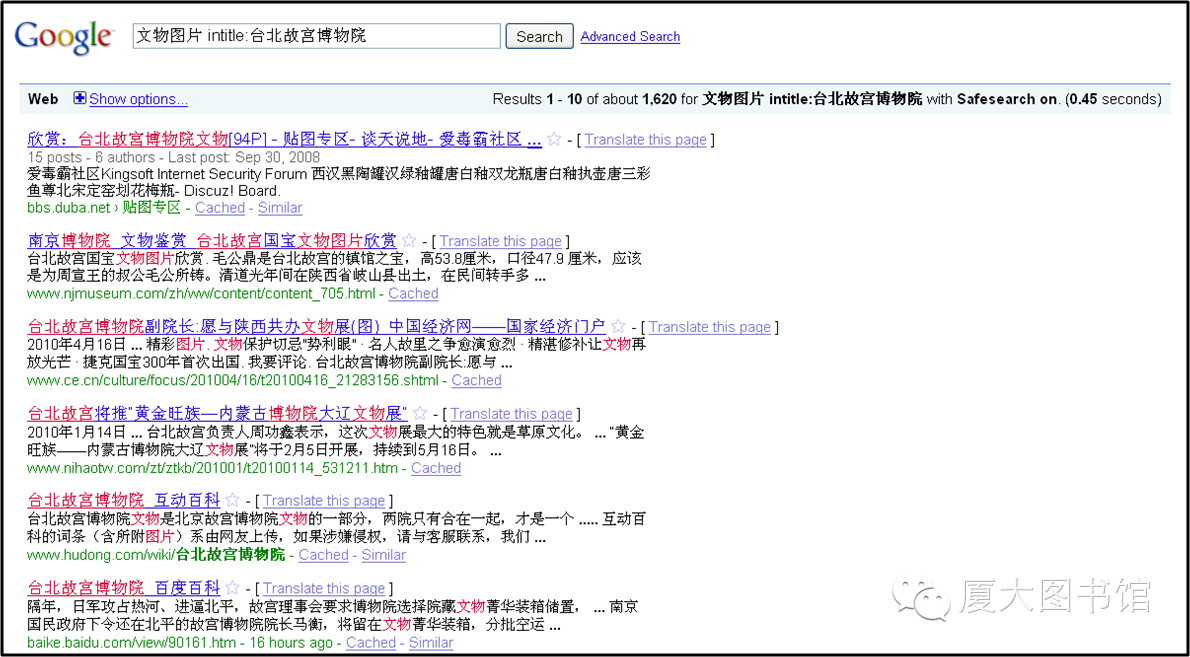The height and width of the screenshot is (657, 1190).
Task: Click the www.njmuseum.com/zh/ww/content/content_705.html URL text
Action: [x=203, y=293]
